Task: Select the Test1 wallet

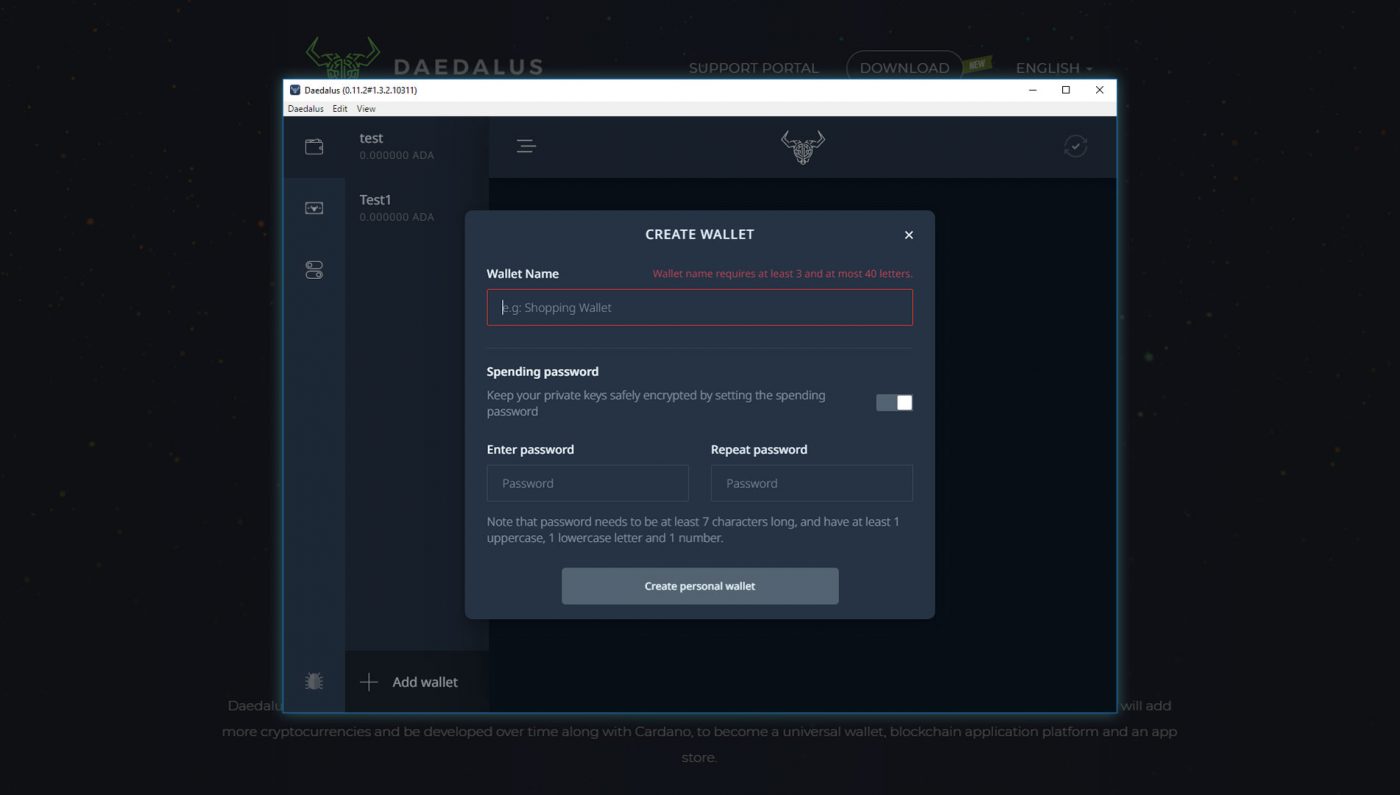Action: click(417, 208)
